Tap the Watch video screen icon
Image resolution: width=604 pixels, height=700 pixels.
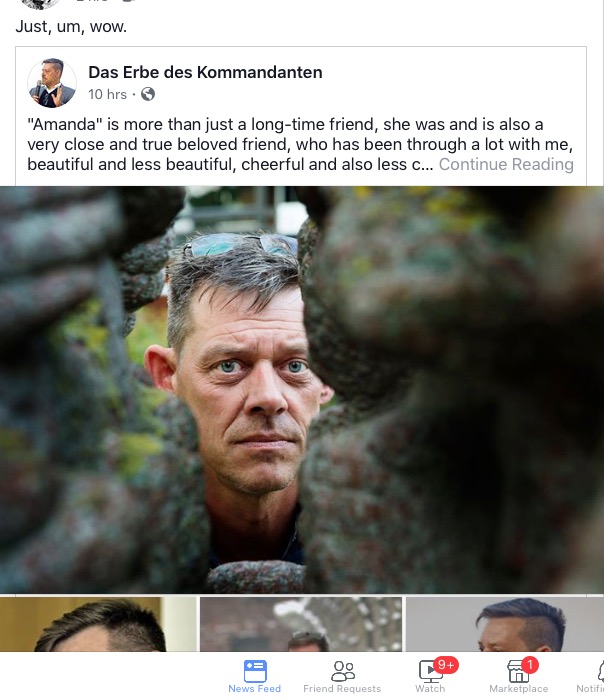(x=430, y=671)
